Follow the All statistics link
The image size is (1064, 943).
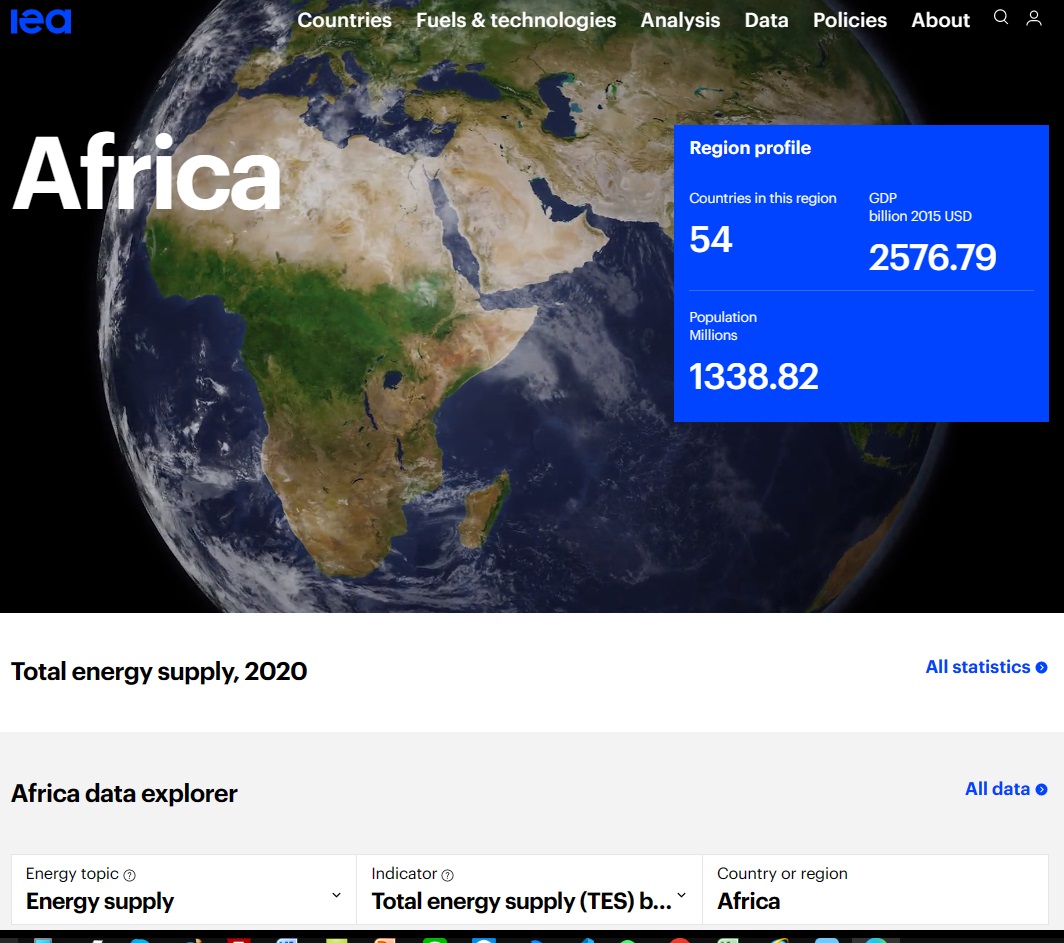coord(987,667)
